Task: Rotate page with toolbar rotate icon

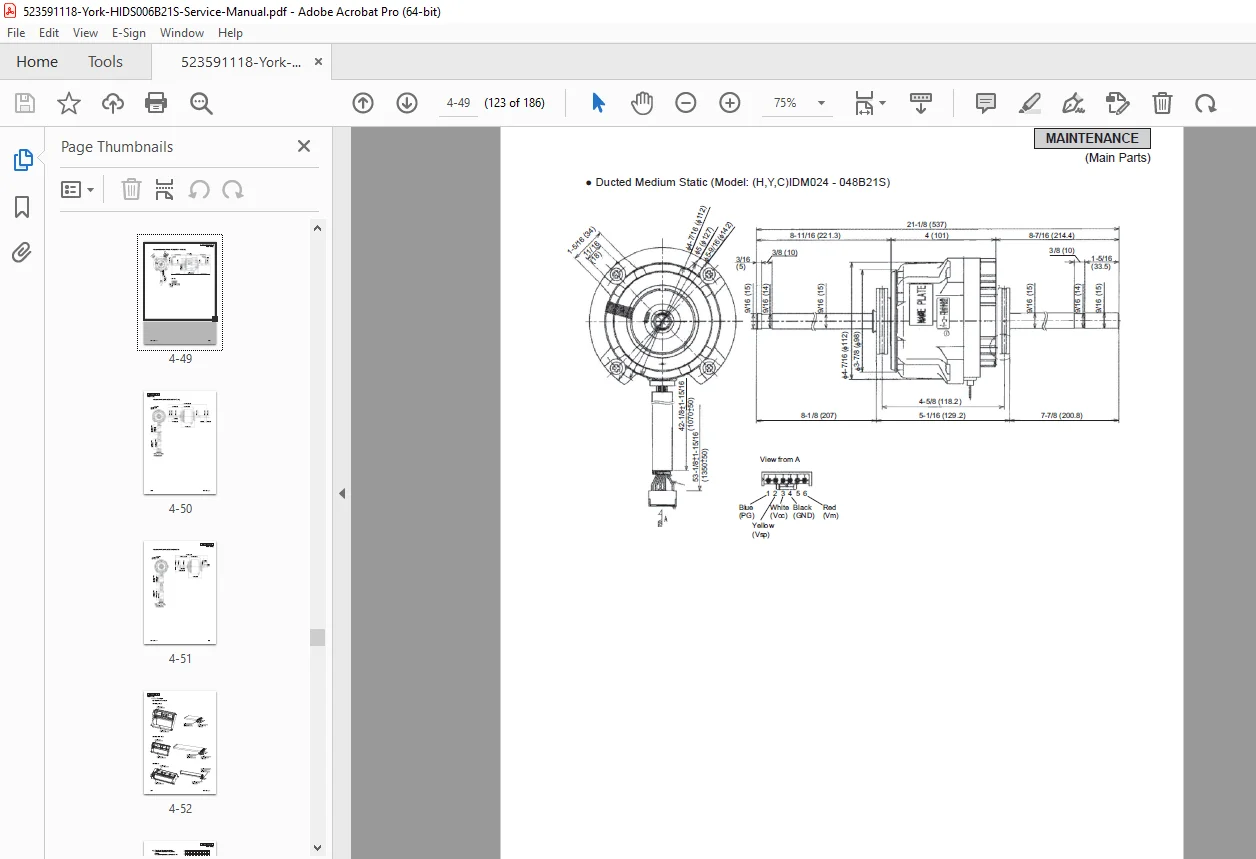Action: pyautogui.click(x=1206, y=103)
